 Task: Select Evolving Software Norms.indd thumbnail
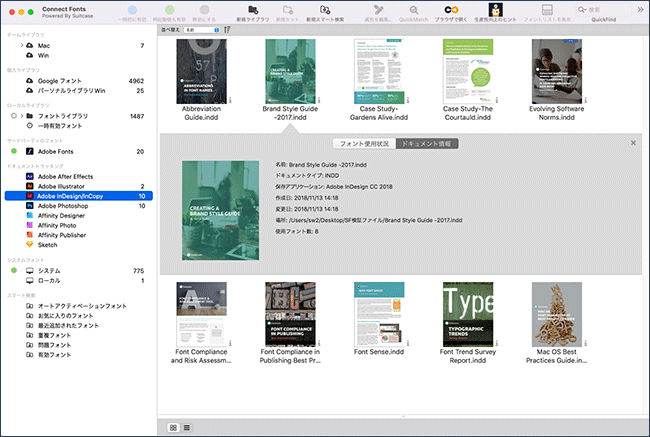(x=557, y=71)
